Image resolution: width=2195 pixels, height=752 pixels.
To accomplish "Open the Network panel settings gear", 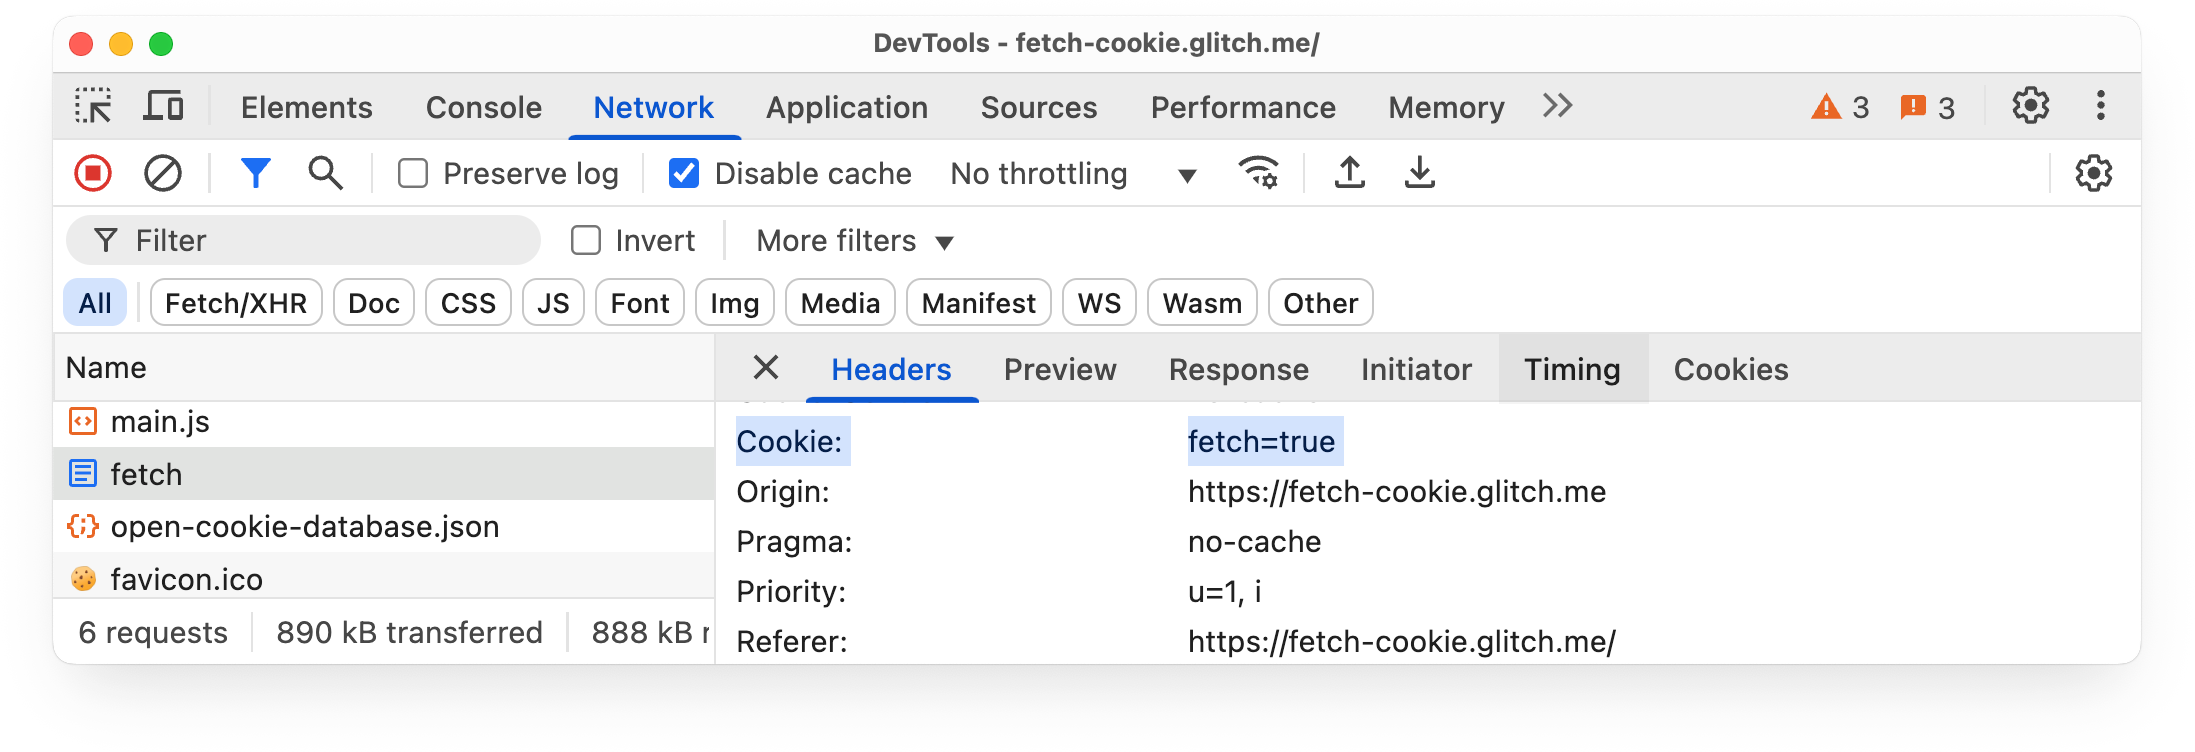I will (2093, 173).
